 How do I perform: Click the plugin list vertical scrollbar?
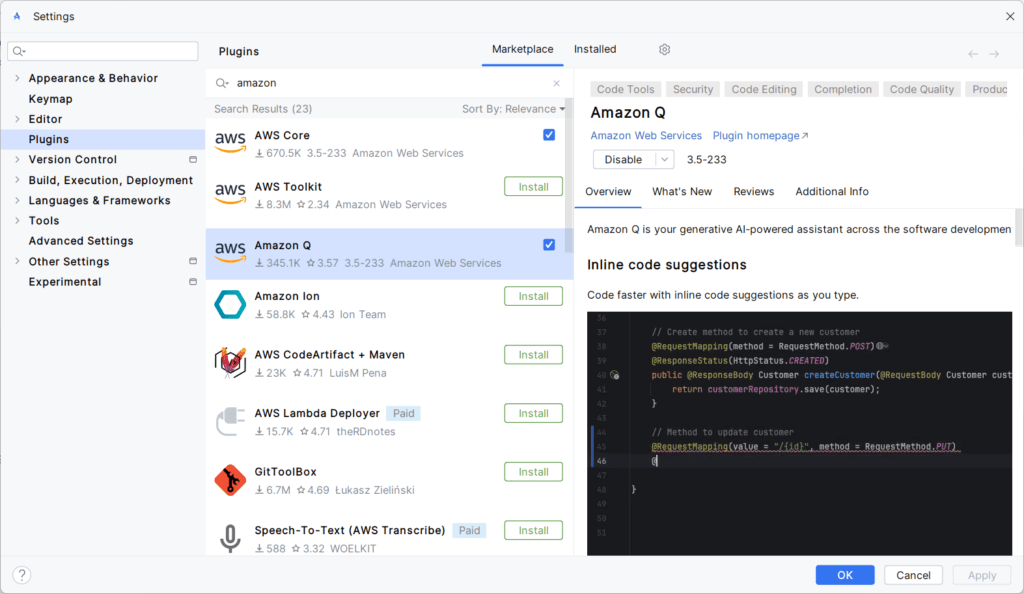pyautogui.click(x=569, y=176)
